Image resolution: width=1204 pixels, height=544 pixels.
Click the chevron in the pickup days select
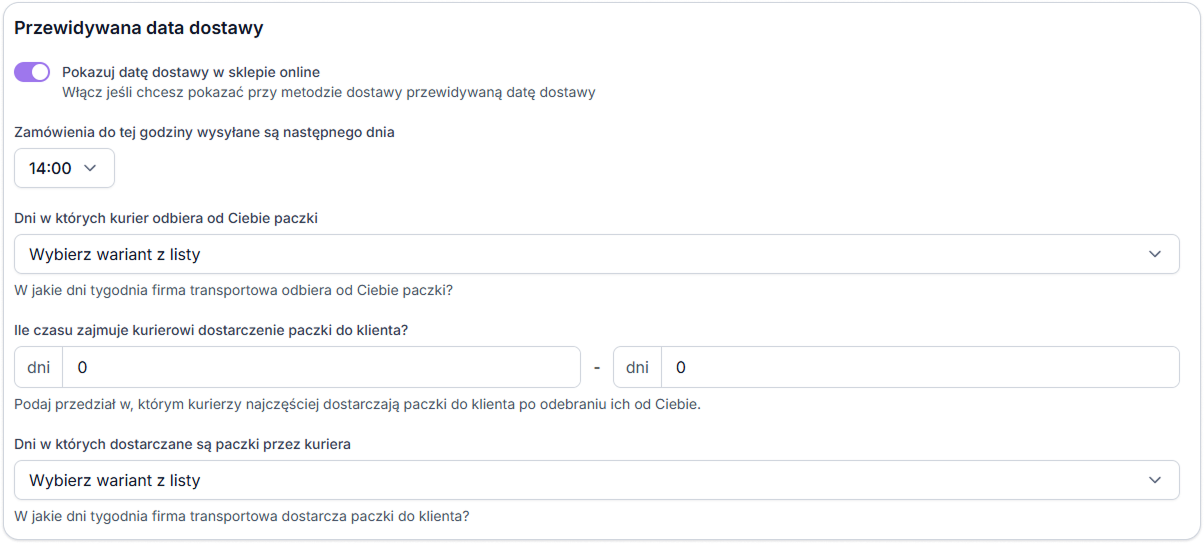(x=1156, y=254)
